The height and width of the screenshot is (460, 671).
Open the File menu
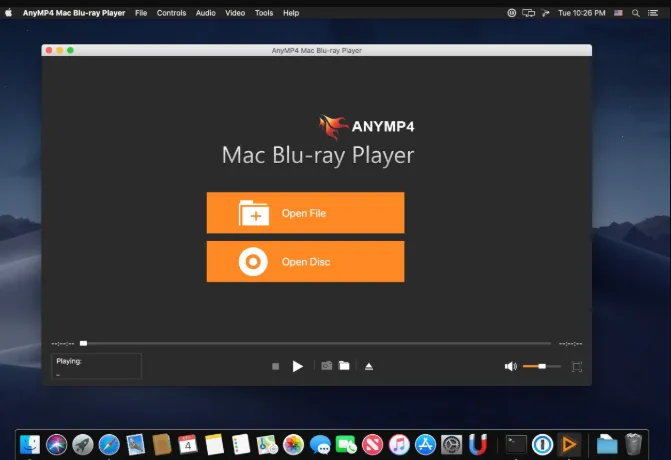[141, 13]
